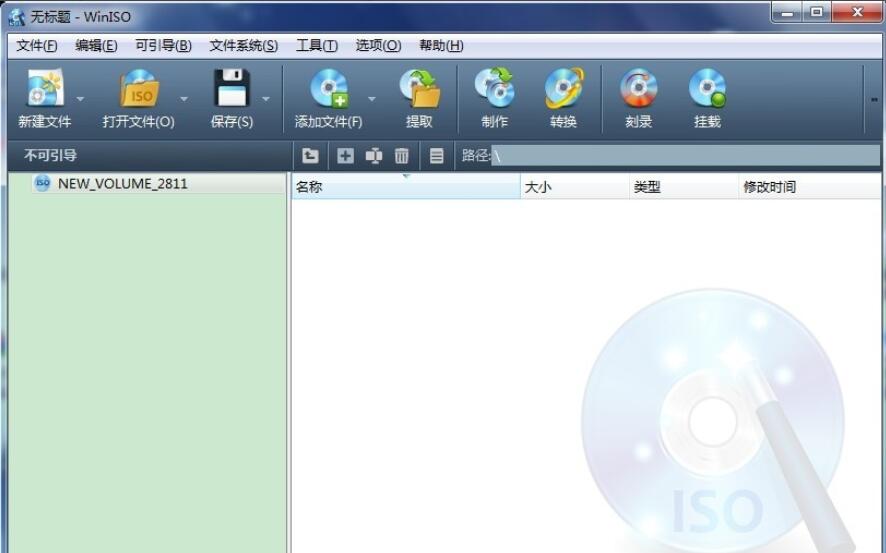Sort by the 修改时间 column header
Screen dimensions: 886x553
(810, 187)
